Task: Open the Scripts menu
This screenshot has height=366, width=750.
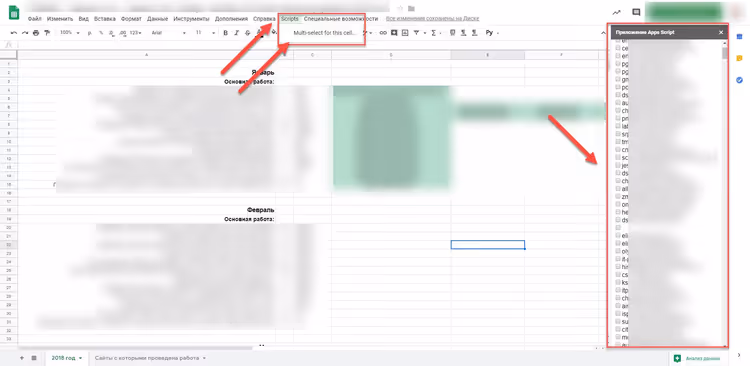Action: point(290,19)
